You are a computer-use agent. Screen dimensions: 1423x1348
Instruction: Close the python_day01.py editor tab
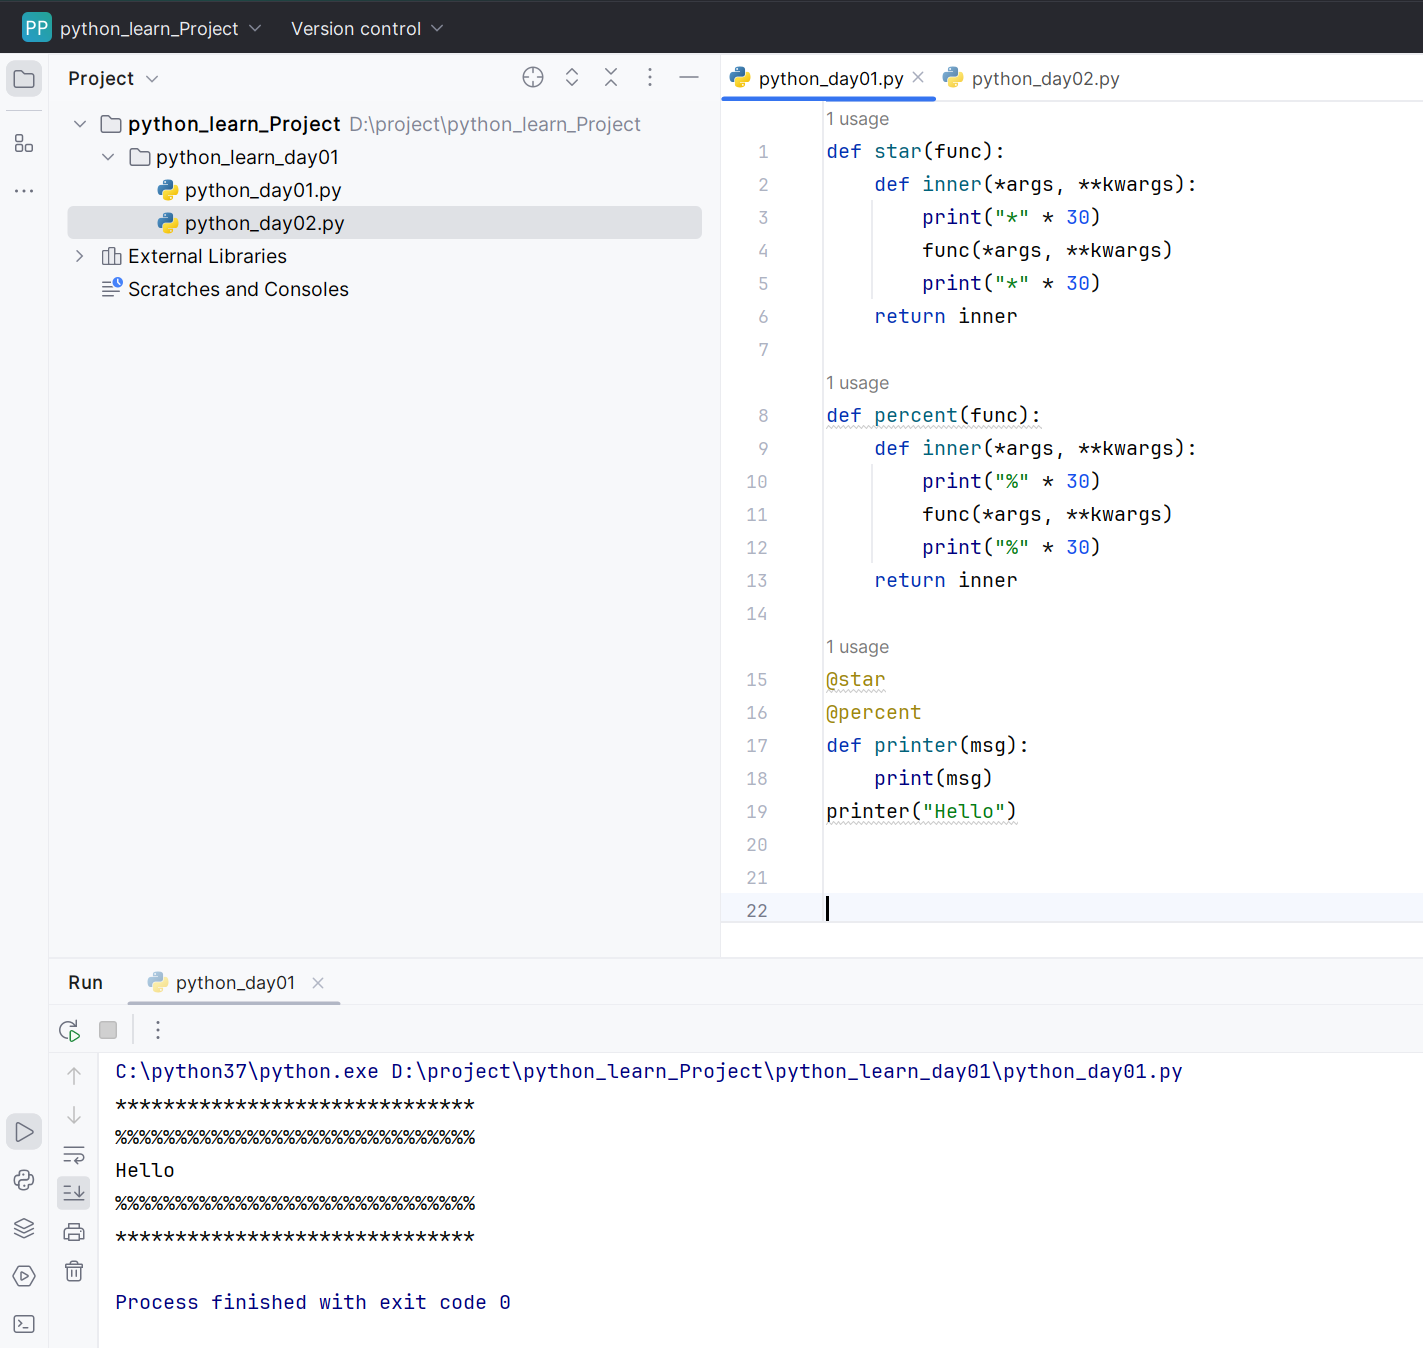pyautogui.click(x=918, y=77)
